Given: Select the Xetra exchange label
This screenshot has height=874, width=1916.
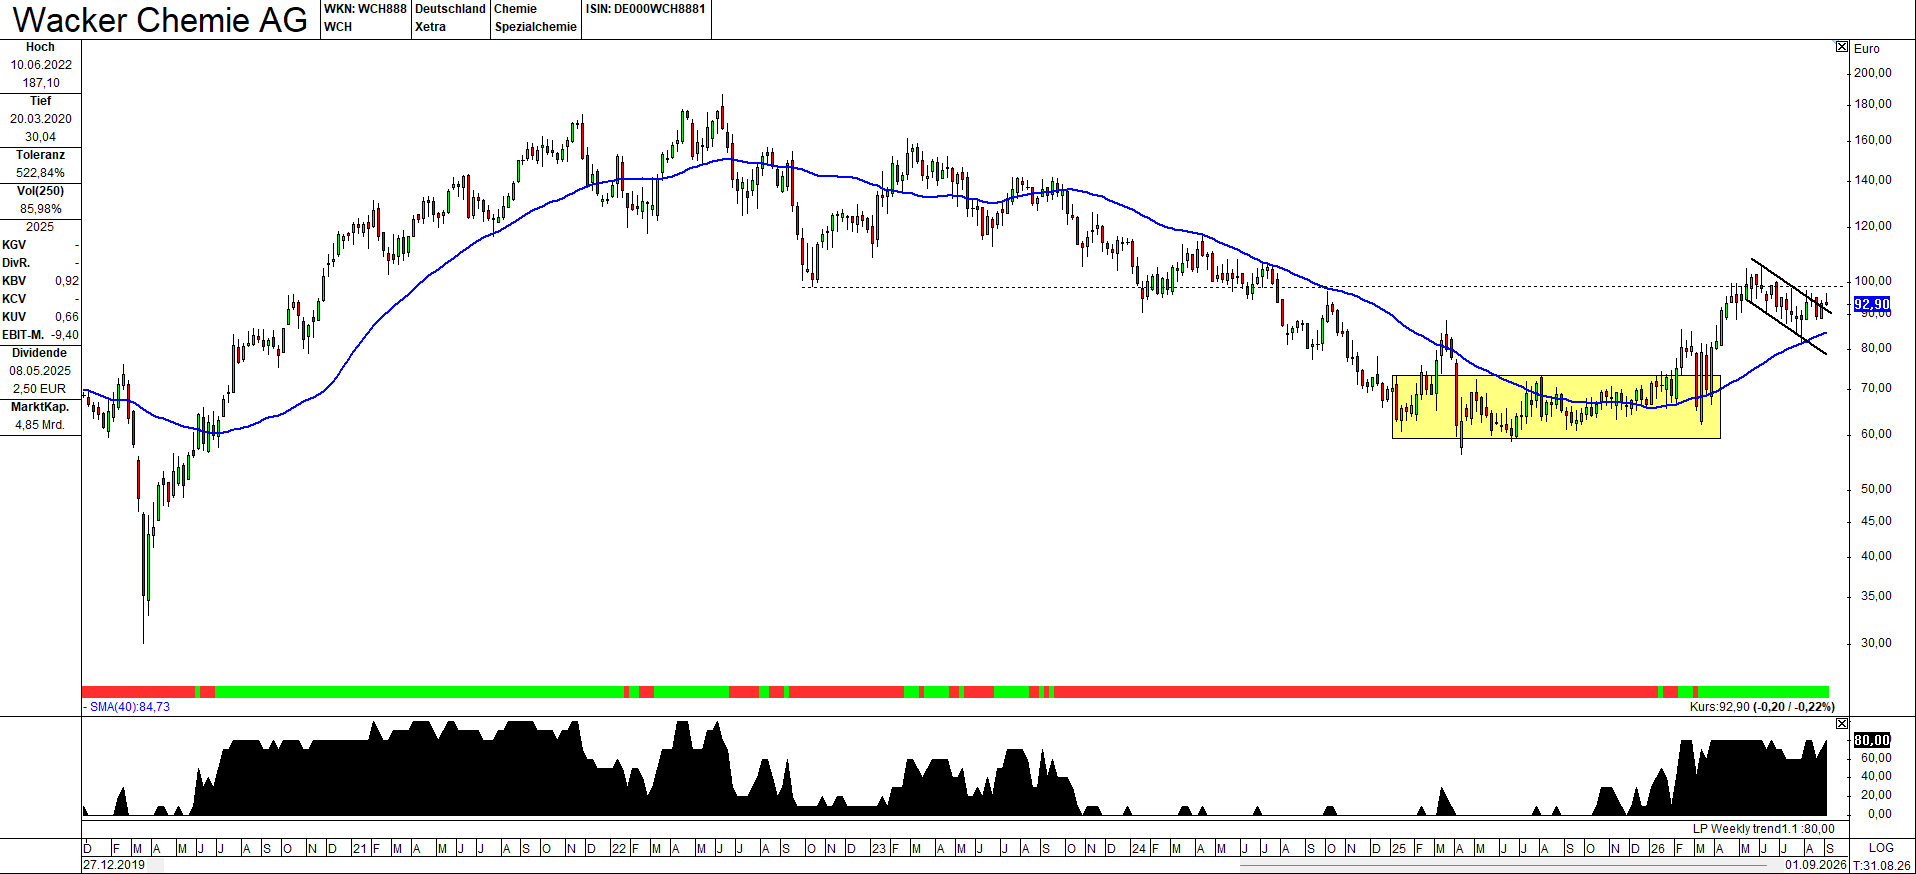Looking at the screenshot, I should pyautogui.click(x=431, y=27).
